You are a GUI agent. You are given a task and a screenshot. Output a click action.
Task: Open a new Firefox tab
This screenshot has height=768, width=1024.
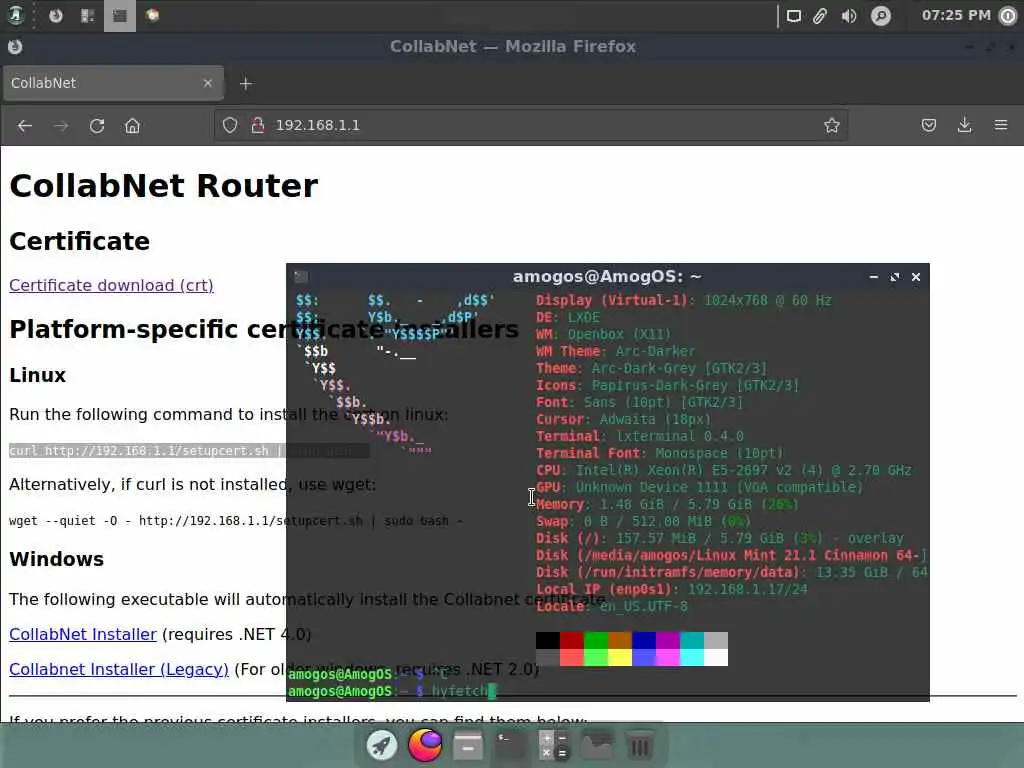pyautogui.click(x=246, y=84)
